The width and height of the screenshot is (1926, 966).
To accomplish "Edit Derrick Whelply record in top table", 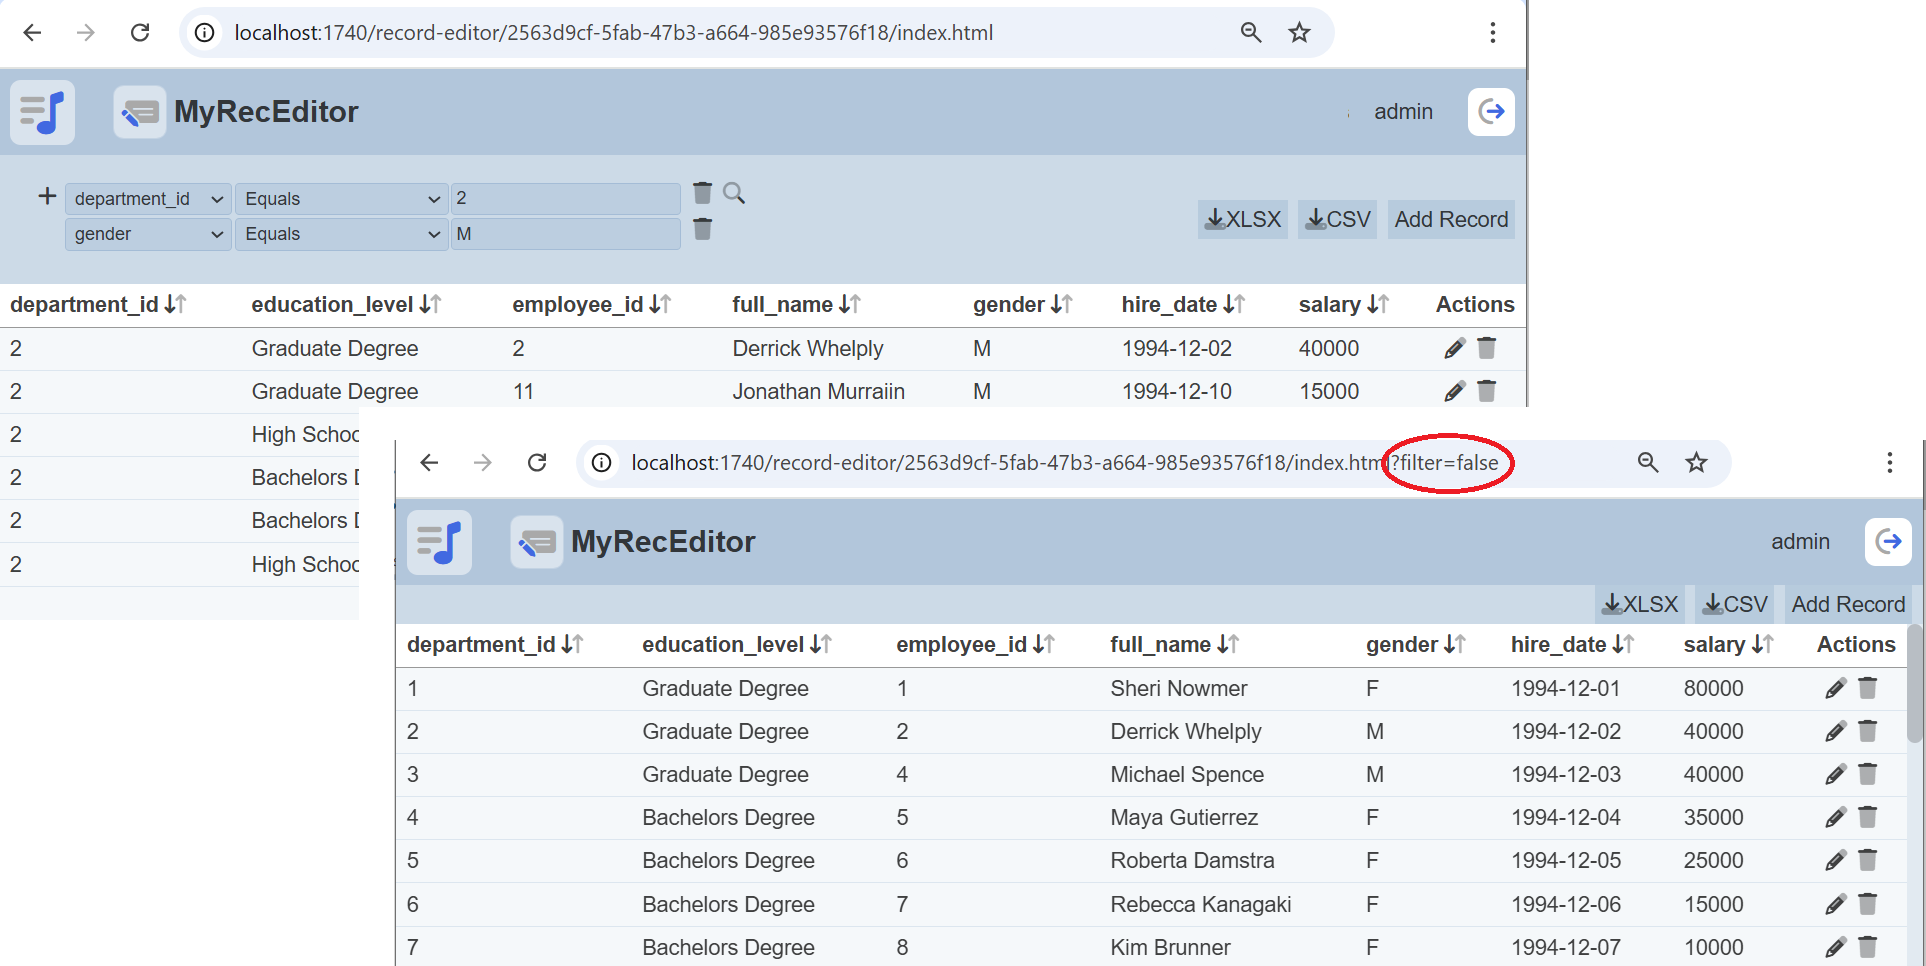I will click(1454, 348).
